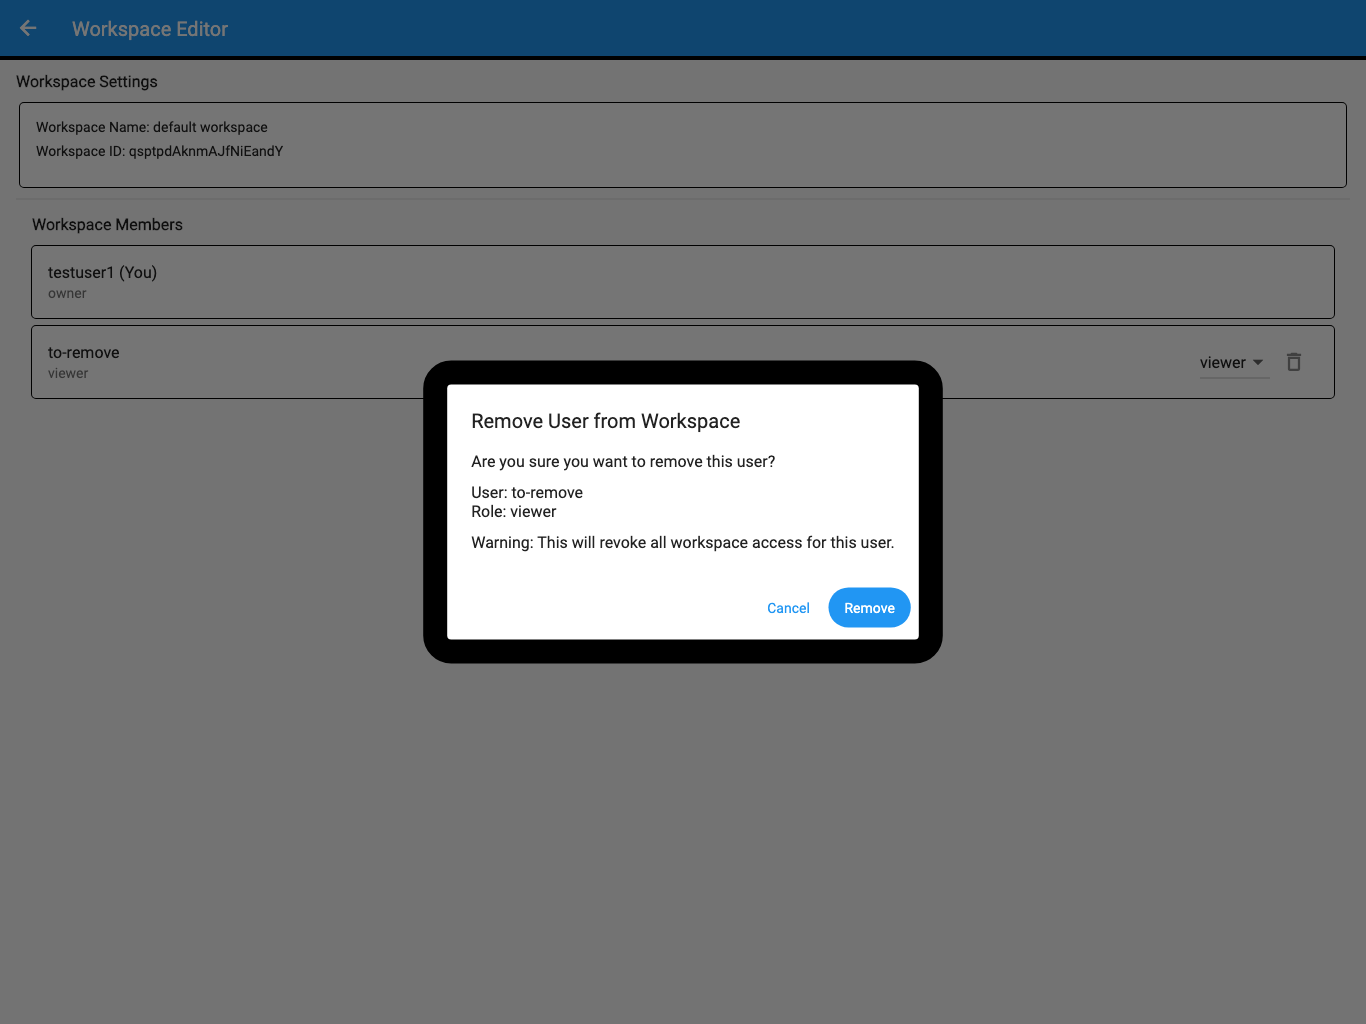
Task: Click the 'Role: viewer' line in dialog
Action: click(514, 512)
